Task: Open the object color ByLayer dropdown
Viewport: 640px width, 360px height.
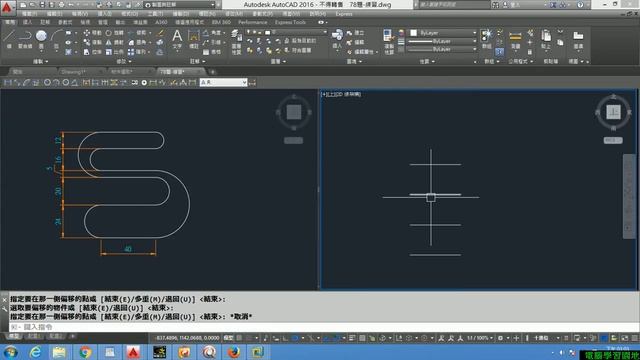Action: pyautogui.click(x=443, y=33)
